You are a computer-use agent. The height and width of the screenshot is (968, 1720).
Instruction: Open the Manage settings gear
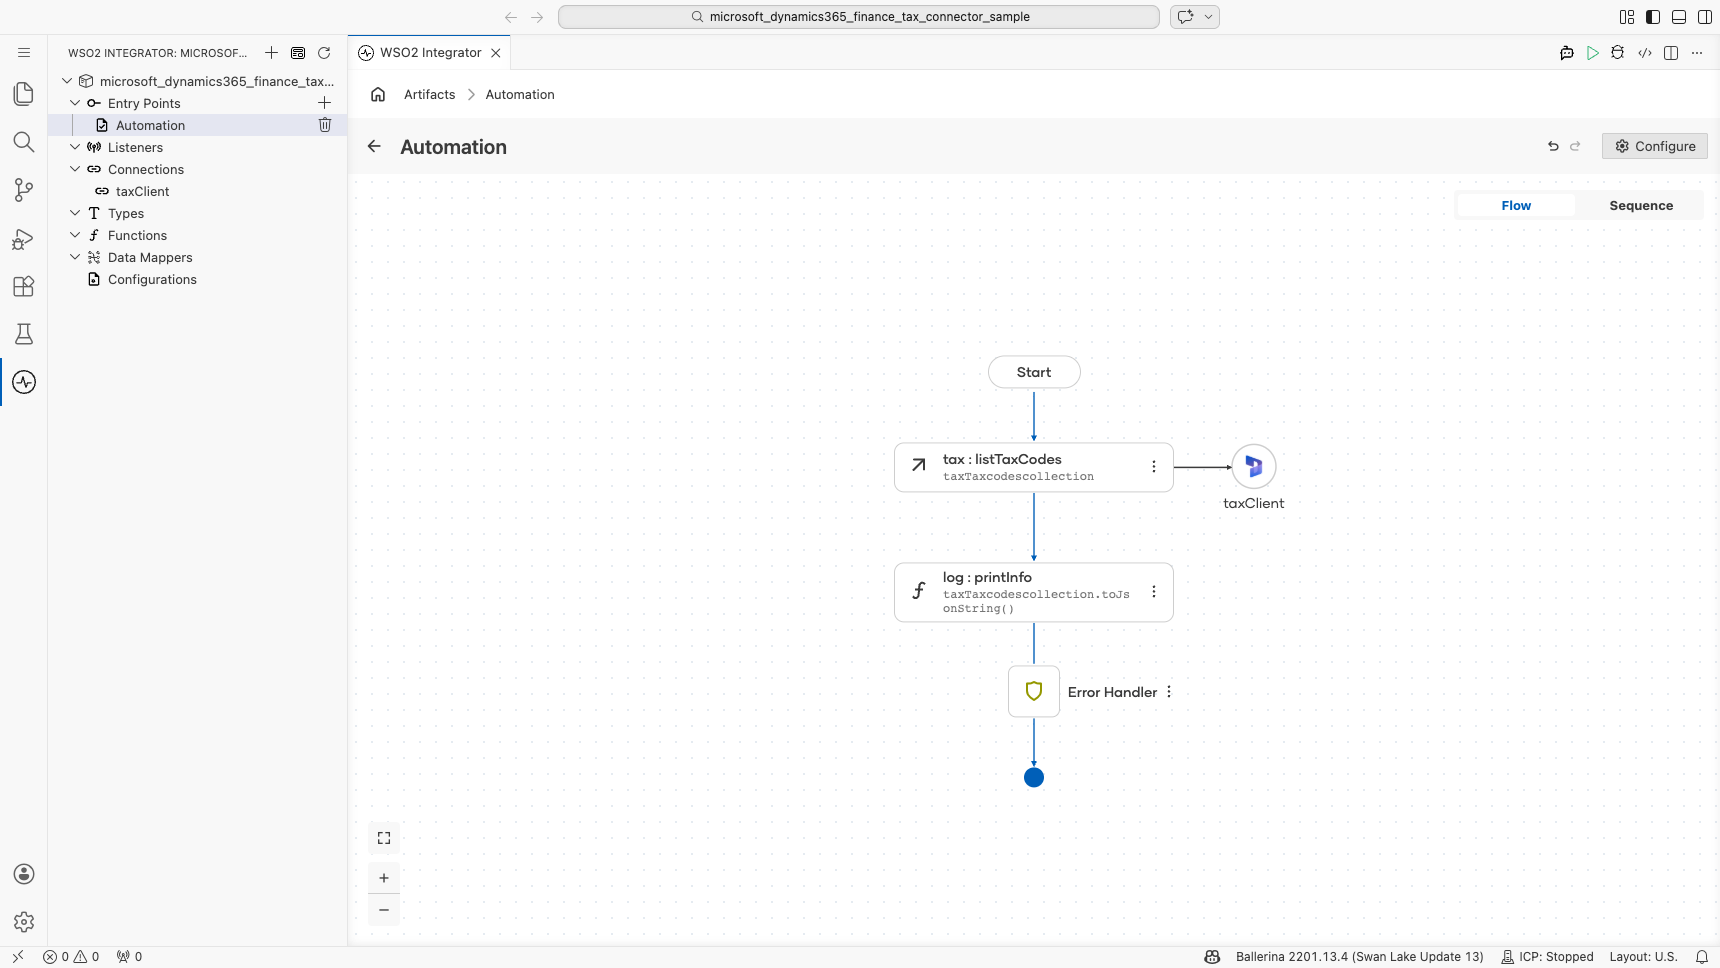(24, 922)
